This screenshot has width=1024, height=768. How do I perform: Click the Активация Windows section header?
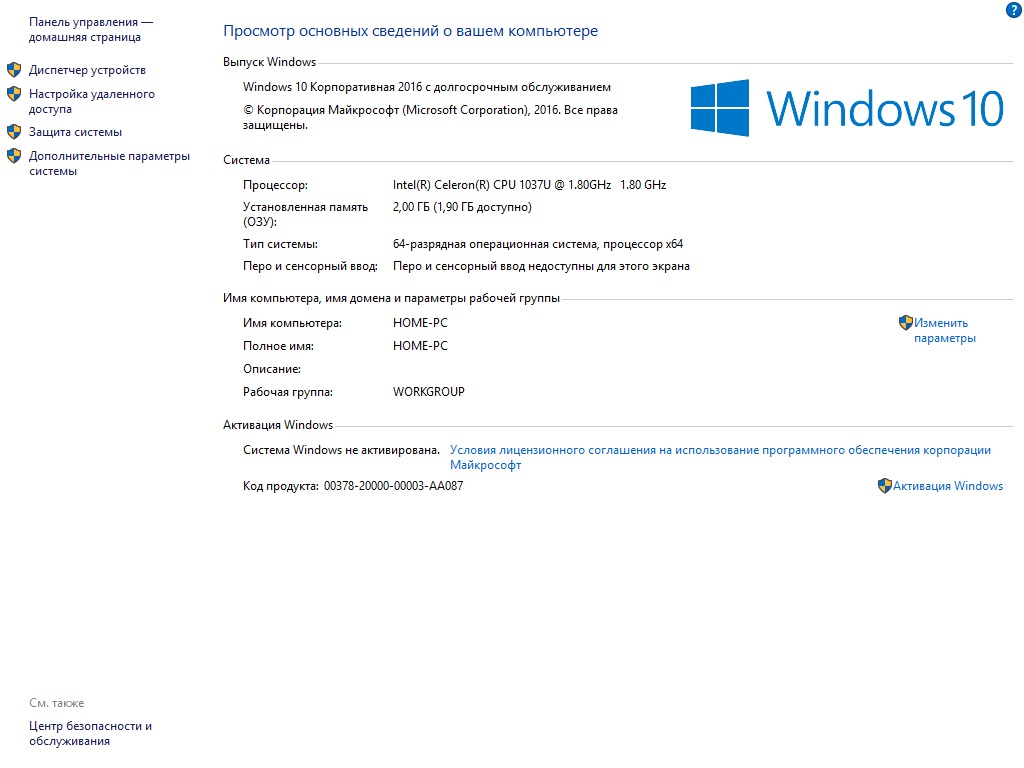pos(278,425)
